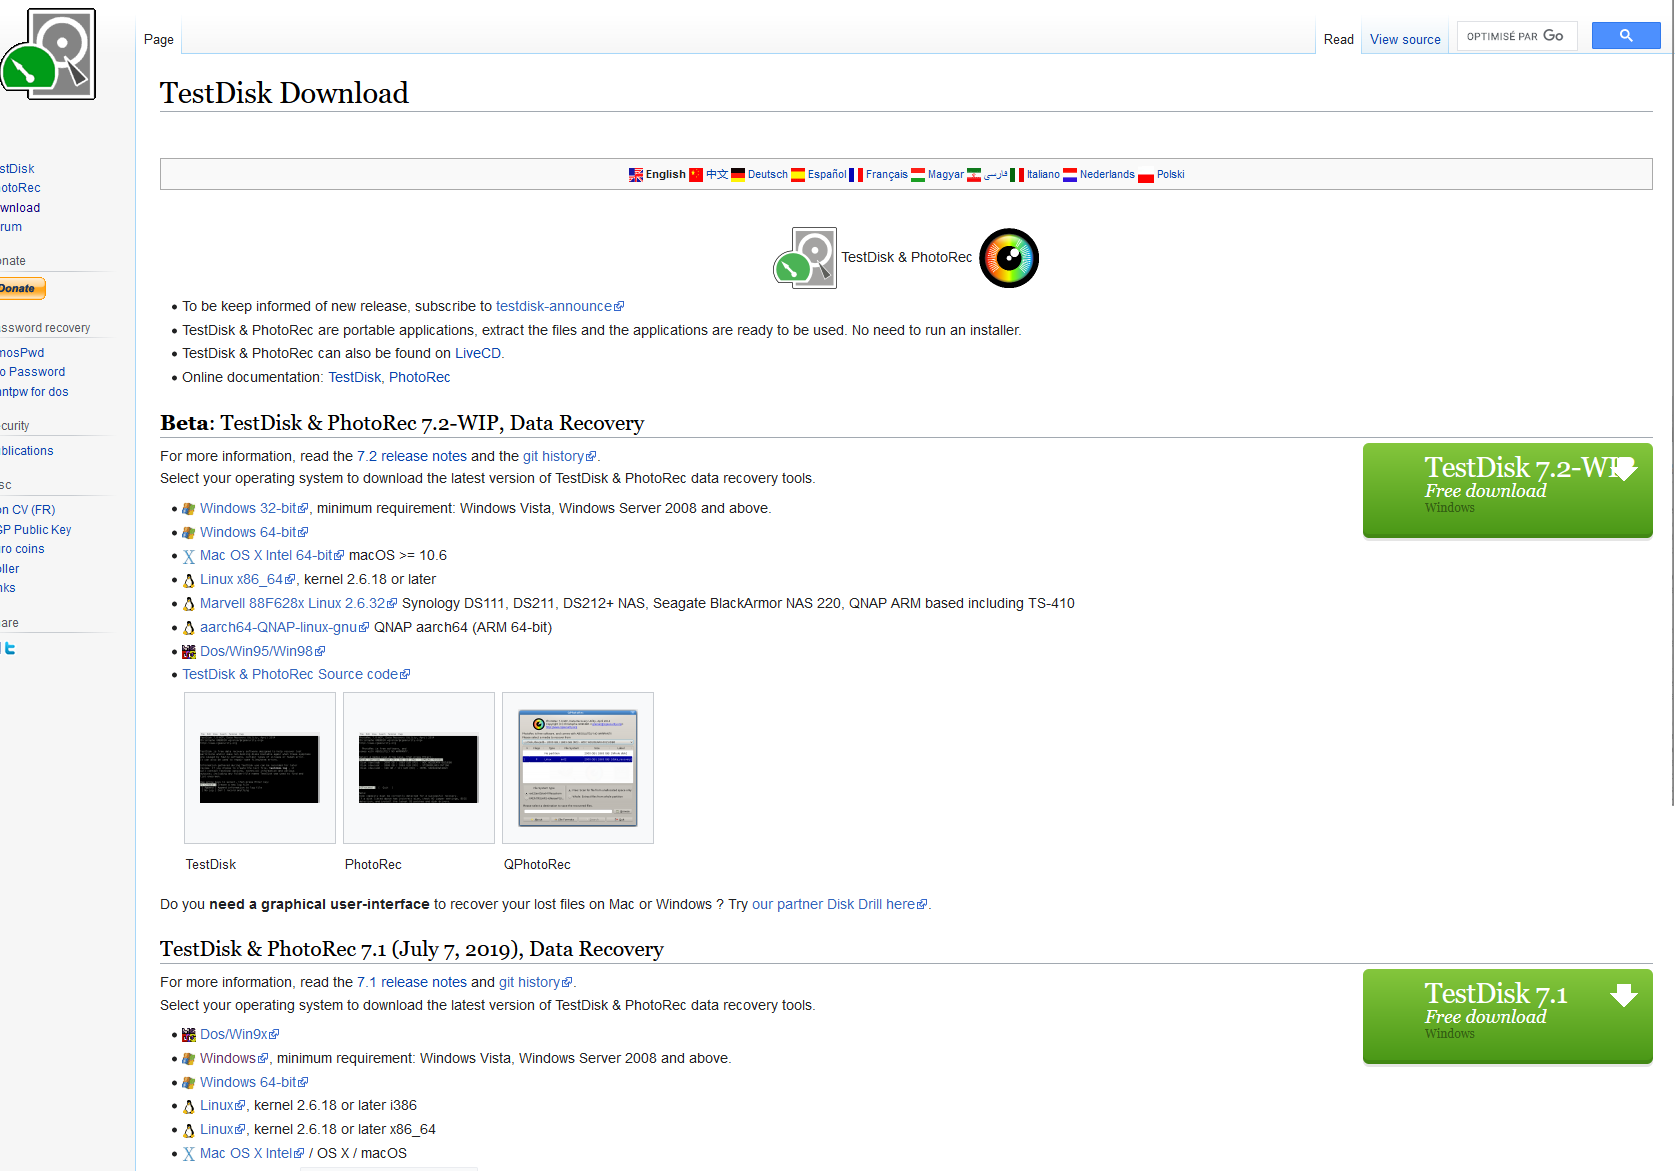Screen dimensions: 1675x1171
Task: Download TestDisk 7.2-WIP green button
Action: point(1507,490)
